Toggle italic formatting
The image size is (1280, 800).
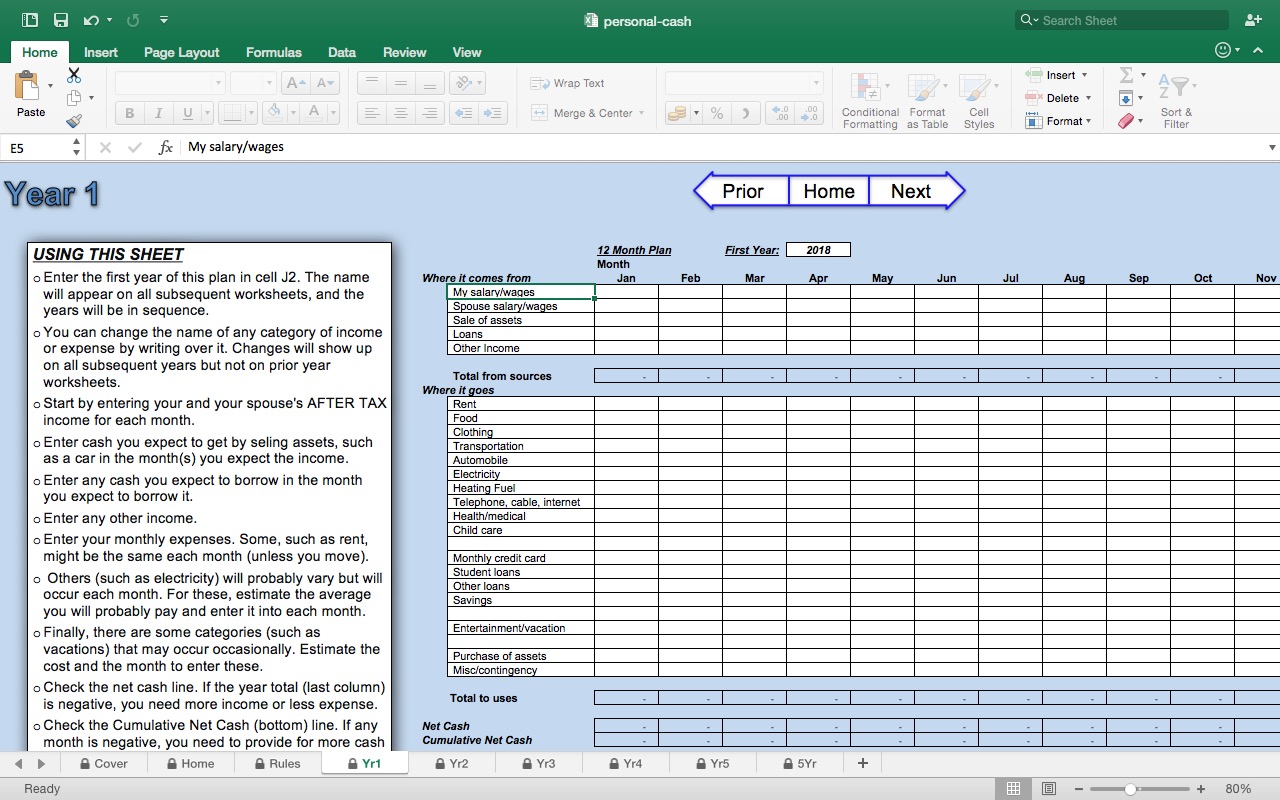pyautogui.click(x=158, y=112)
